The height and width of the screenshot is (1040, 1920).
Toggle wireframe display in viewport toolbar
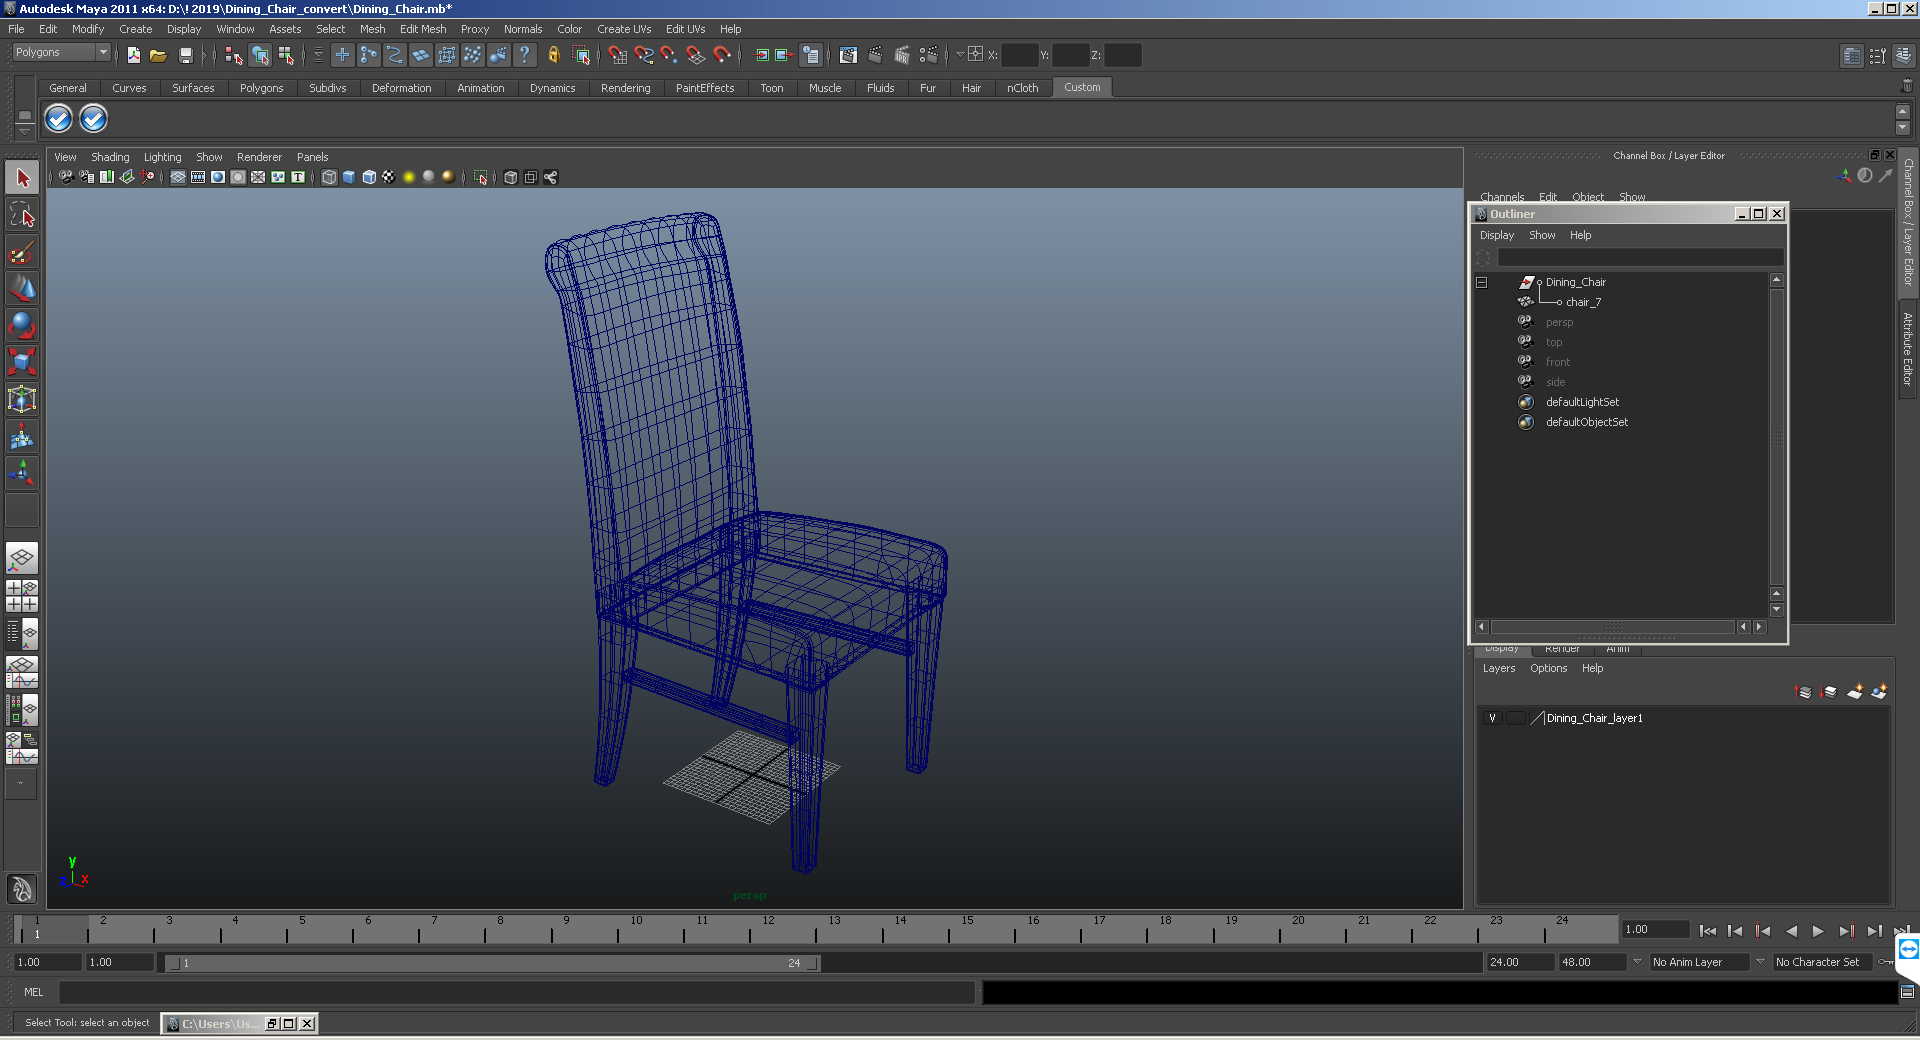[x=329, y=177]
